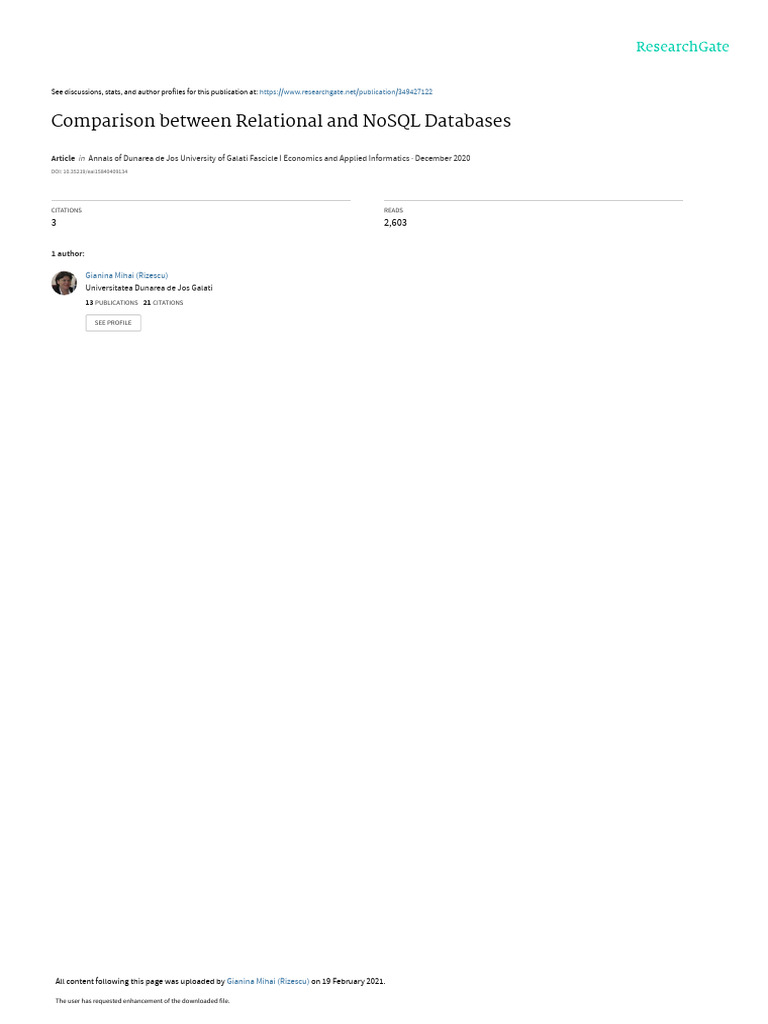Click the ResearchGate logo

[682, 47]
